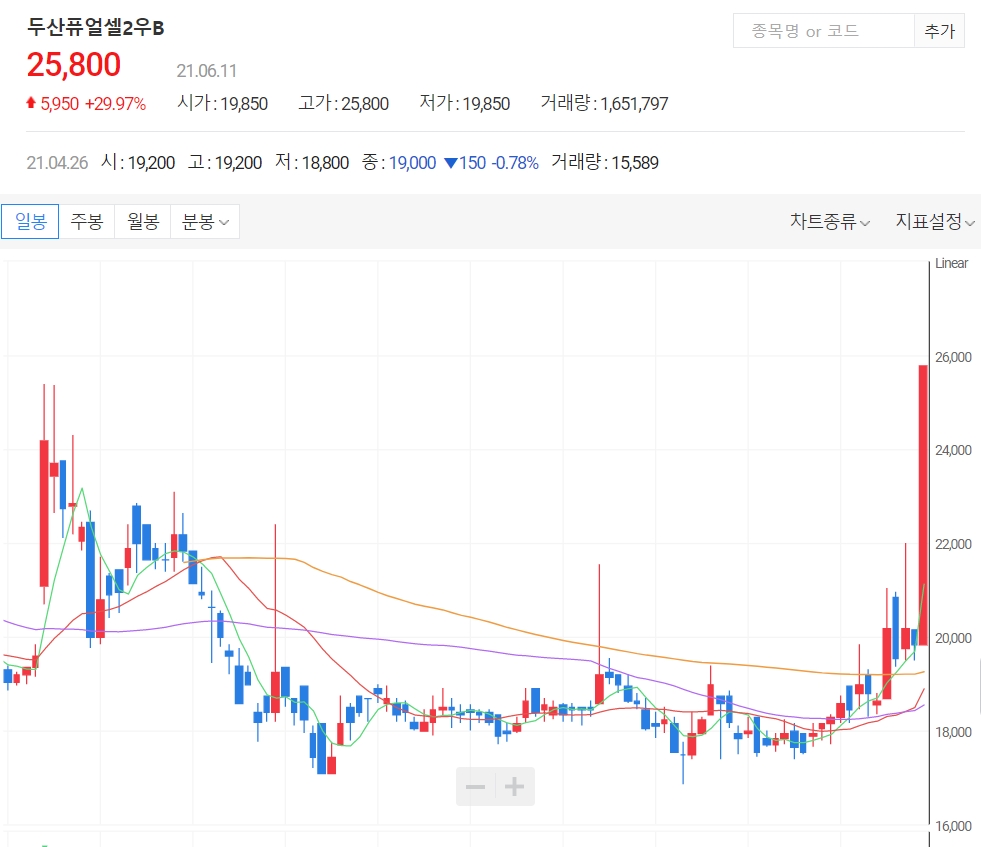Click the stock name 두산퓨얼셀2우B
This screenshot has width=981, height=847.
[x=96, y=28]
